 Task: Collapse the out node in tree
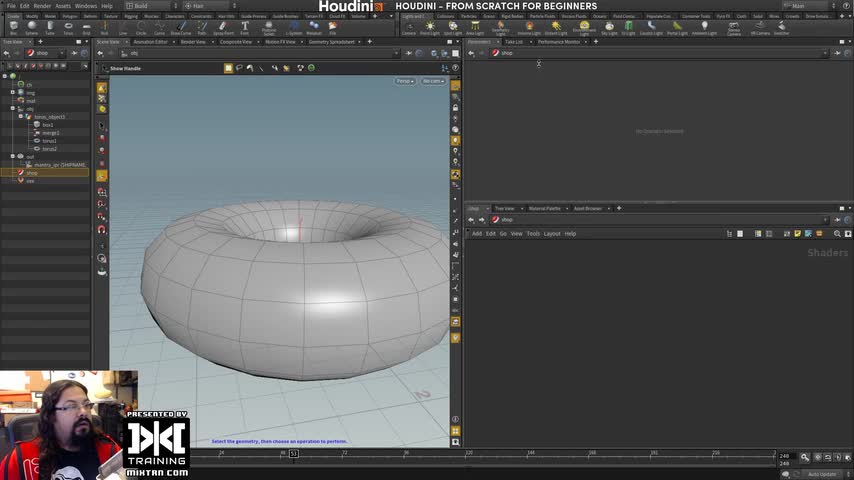[x=12, y=157]
